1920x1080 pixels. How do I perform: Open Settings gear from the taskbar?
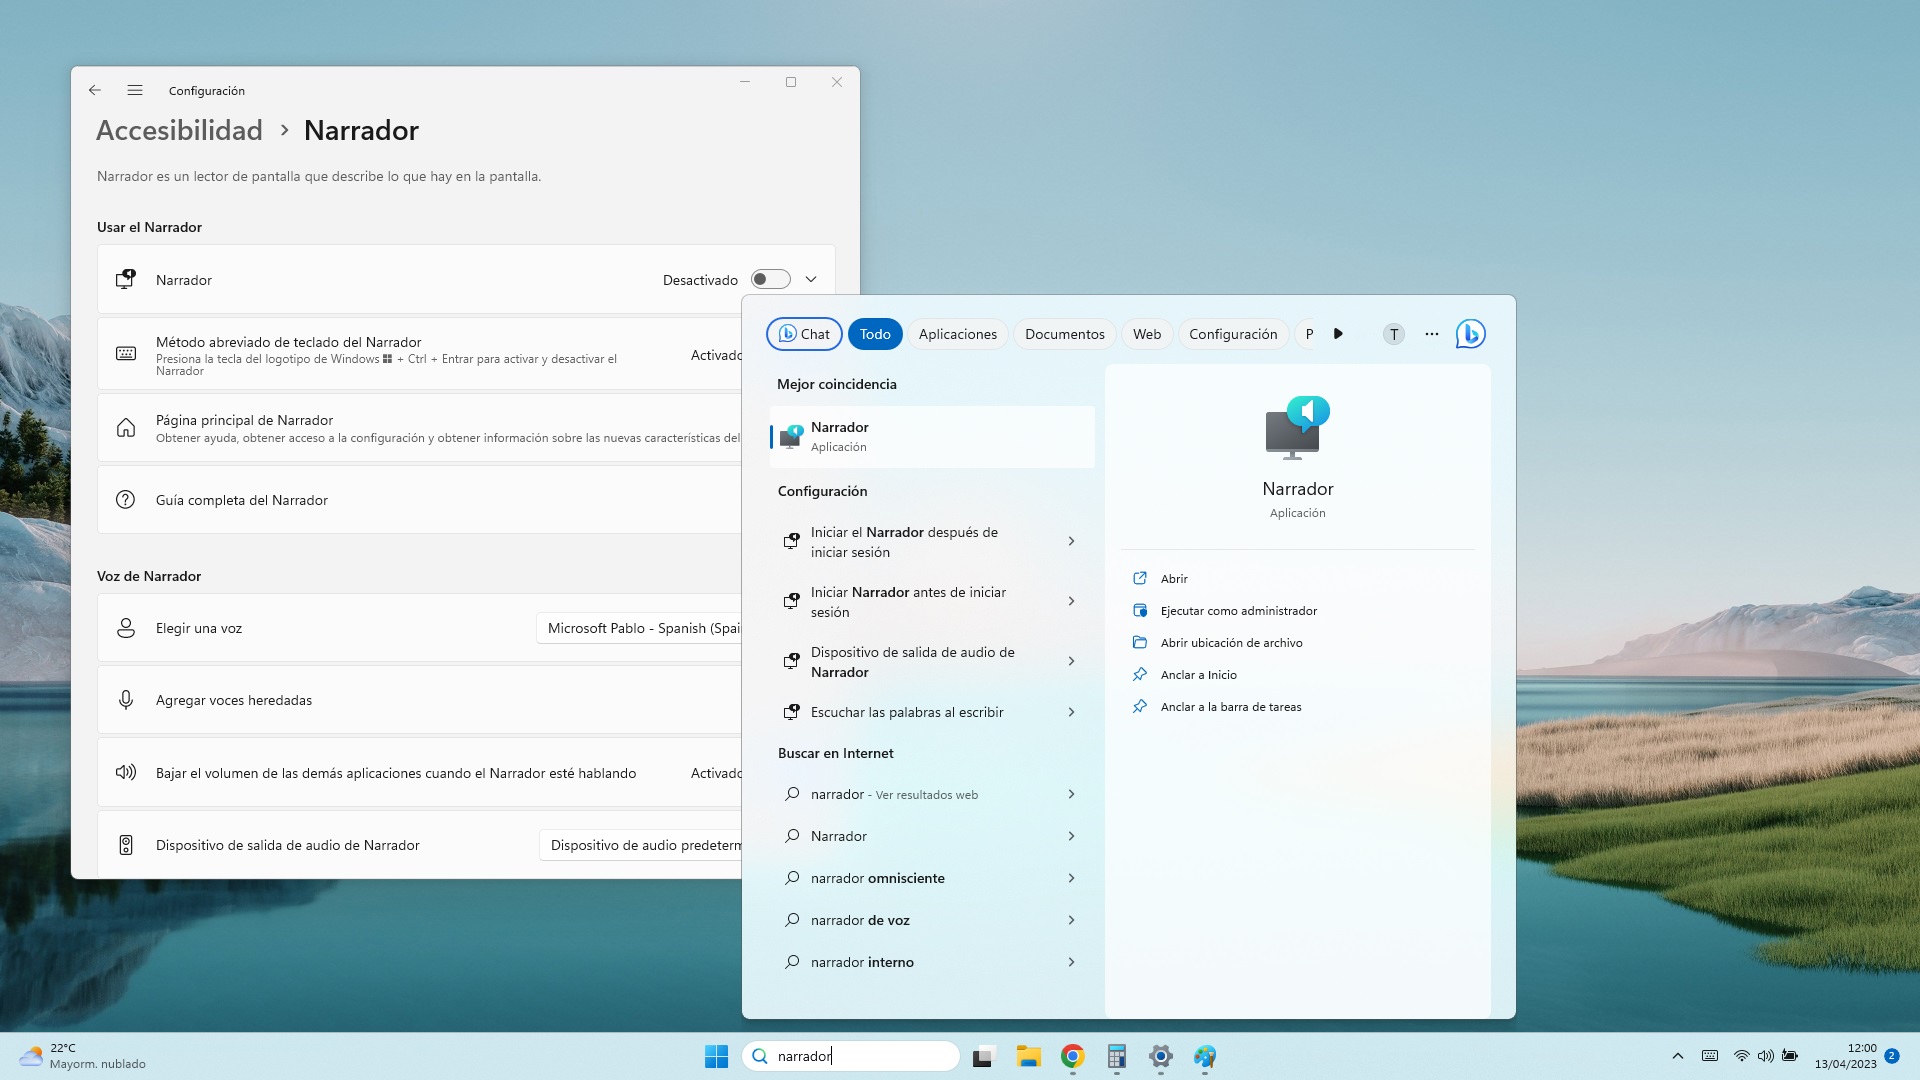pyautogui.click(x=1161, y=1056)
